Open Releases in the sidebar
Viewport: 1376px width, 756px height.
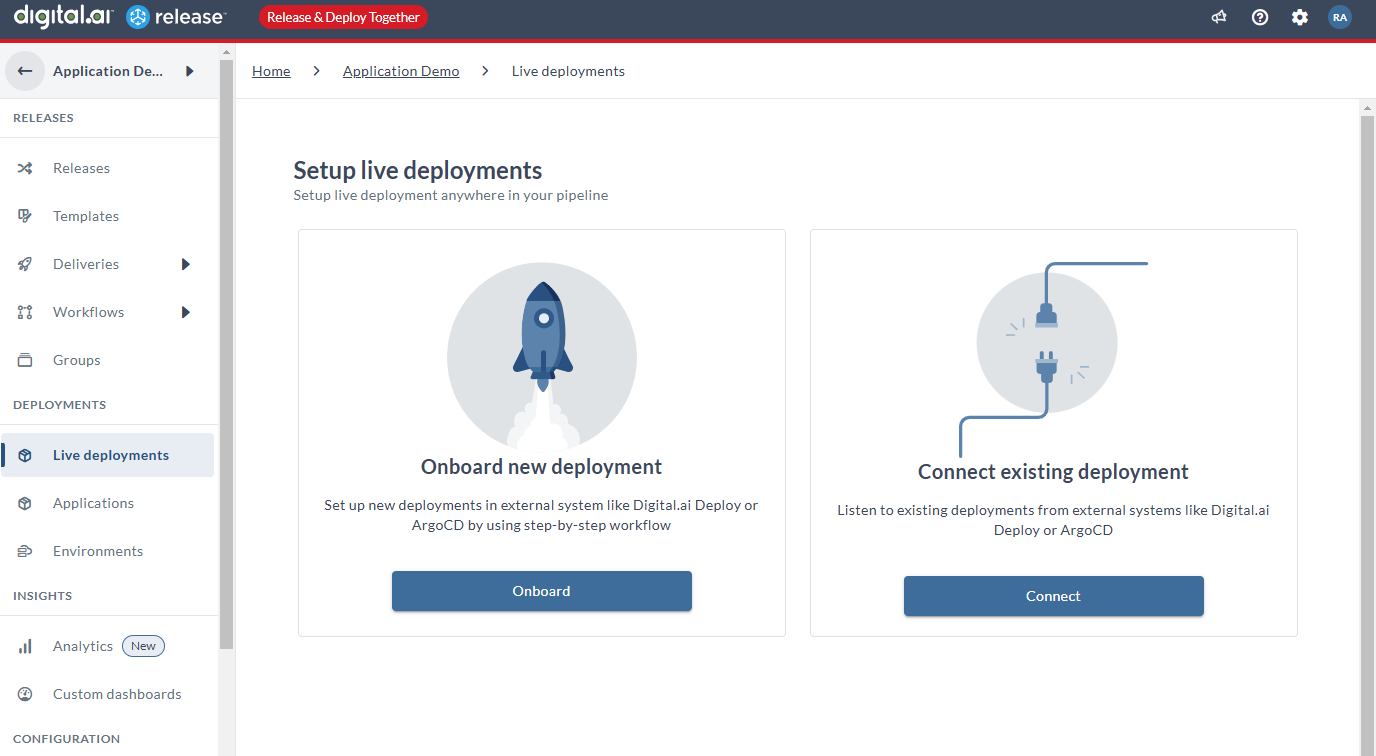(x=81, y=168)
